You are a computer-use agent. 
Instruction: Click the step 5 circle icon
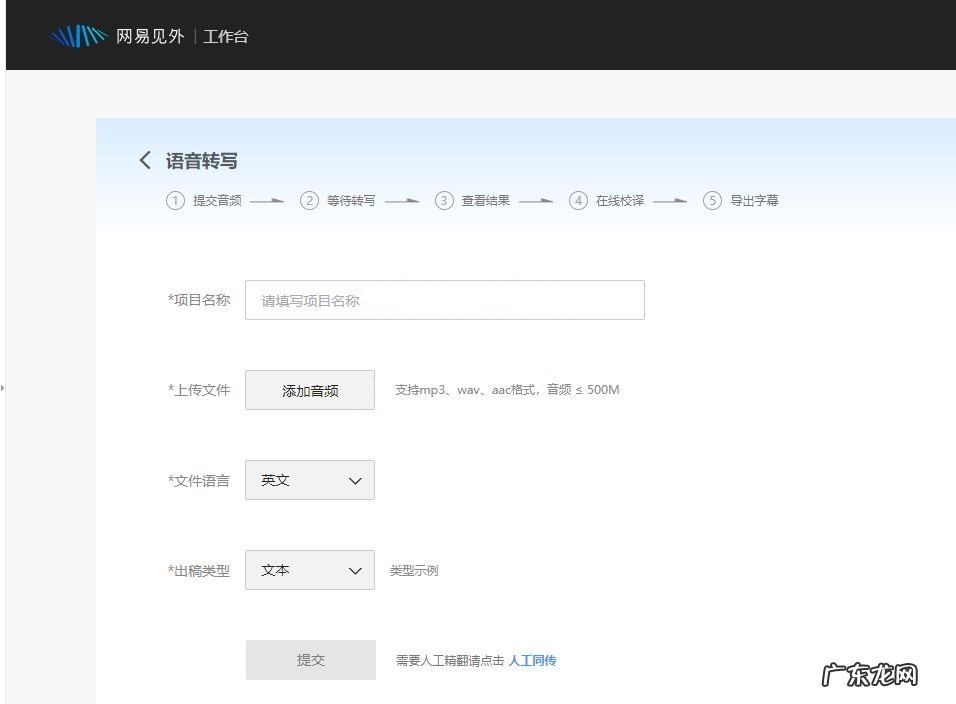(x=712, y=200)
